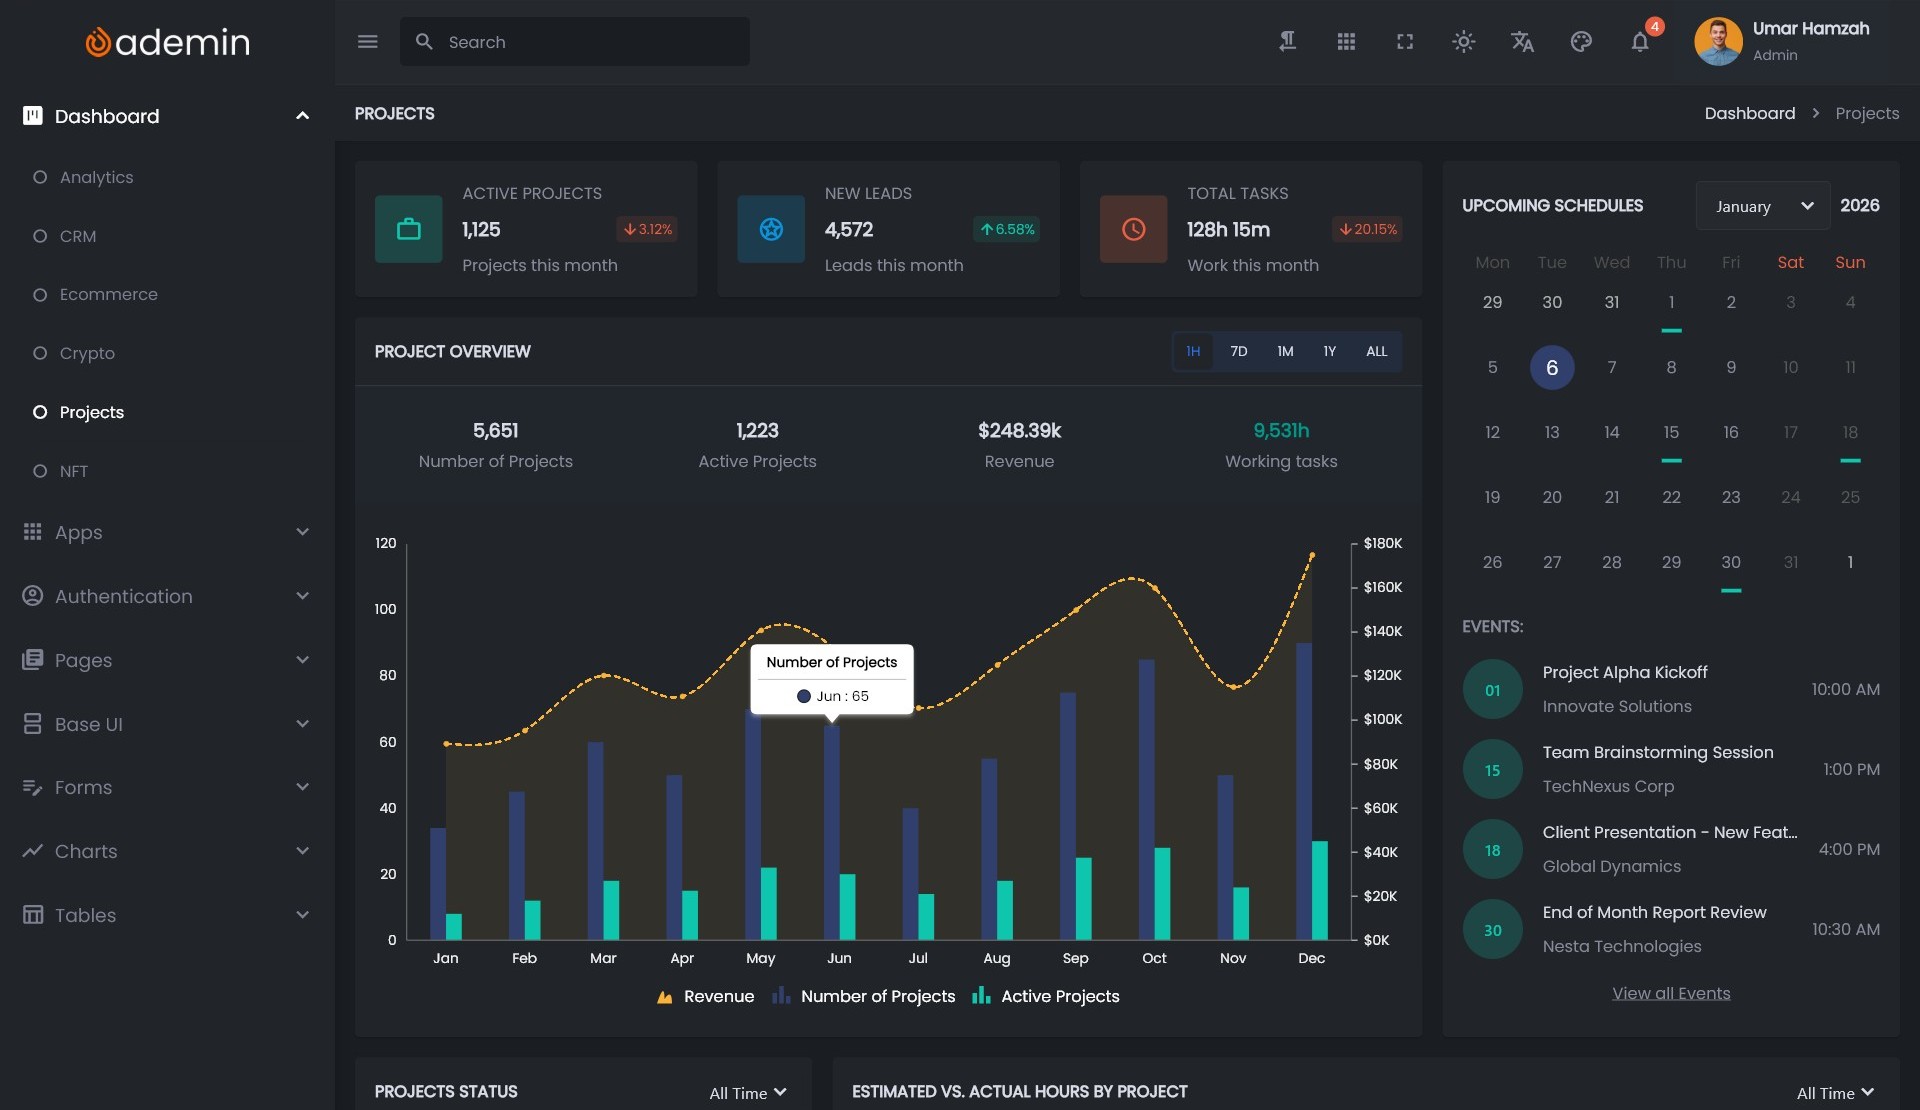Select the 7D chart range tab
Image resolution: width=1920 pixels, height=1110 pixels.
tap(1238, 352)
